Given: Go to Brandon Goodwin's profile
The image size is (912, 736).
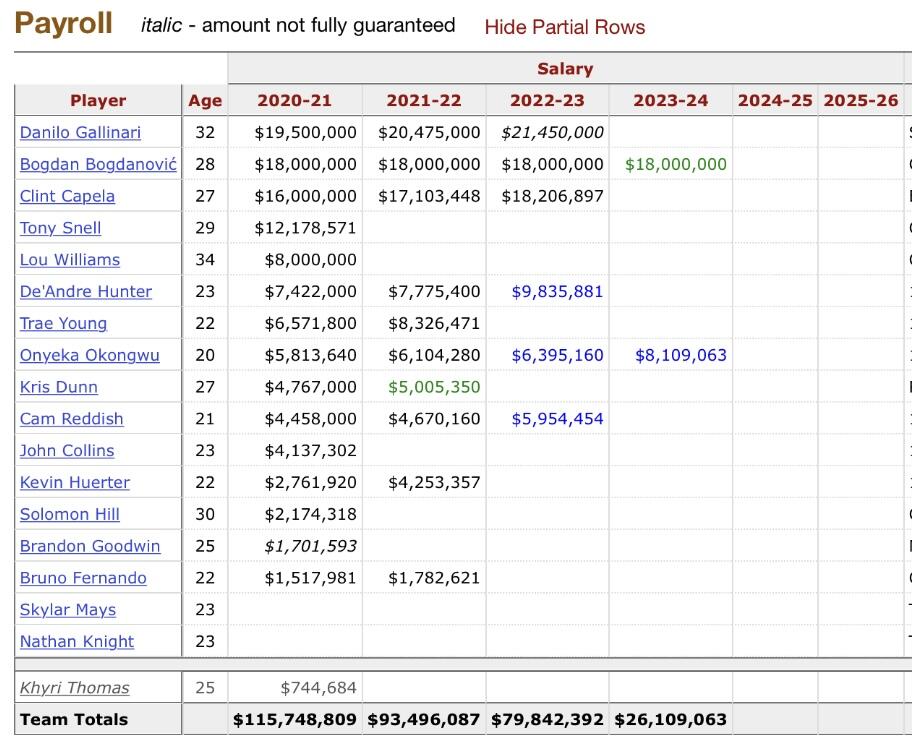Looking at the screenshot, I should pos(90,546).
